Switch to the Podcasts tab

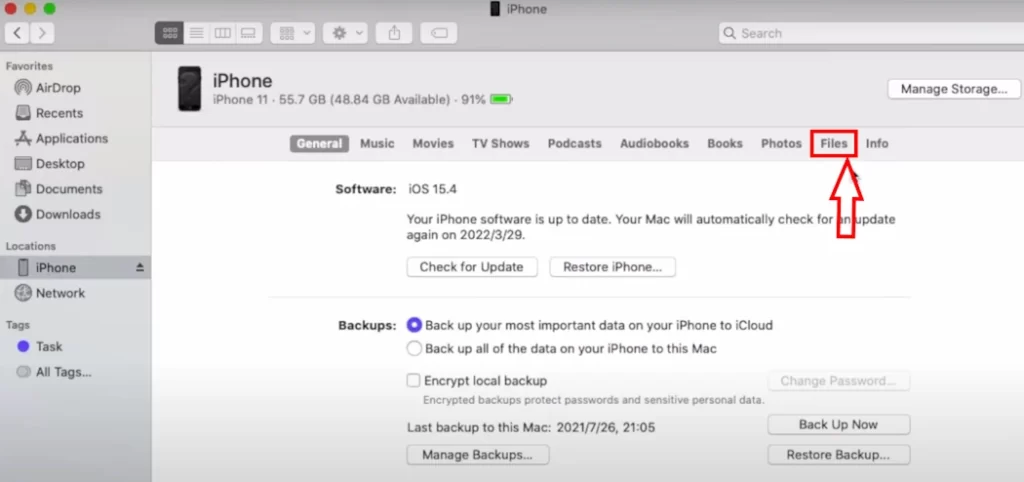[575, 144]
